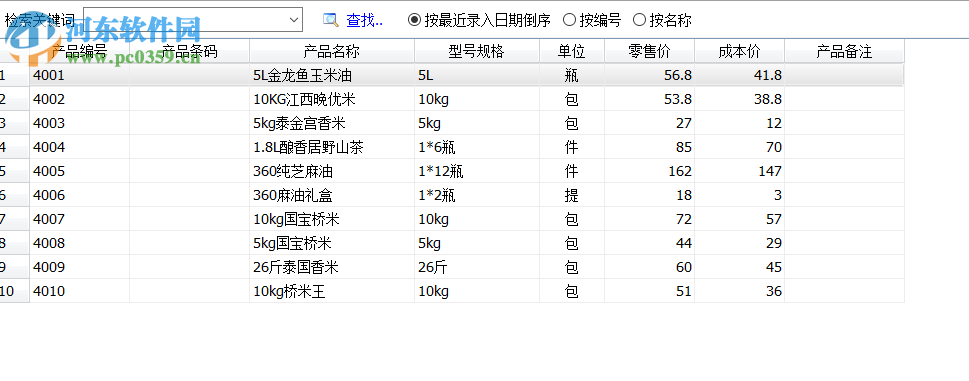Click cost price 70
Viewport: 969px width, 381px height.
[774, 147]
